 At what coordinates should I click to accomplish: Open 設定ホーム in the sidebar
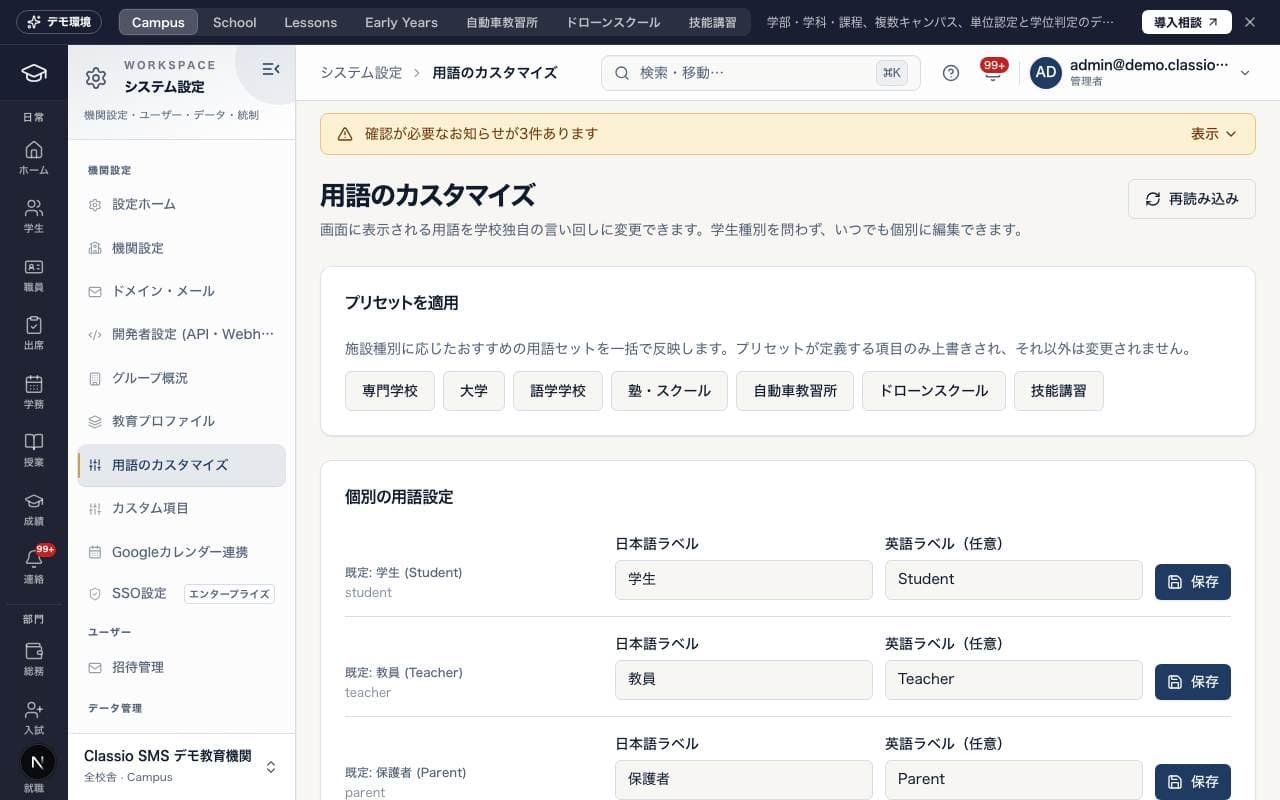(181, 205)
